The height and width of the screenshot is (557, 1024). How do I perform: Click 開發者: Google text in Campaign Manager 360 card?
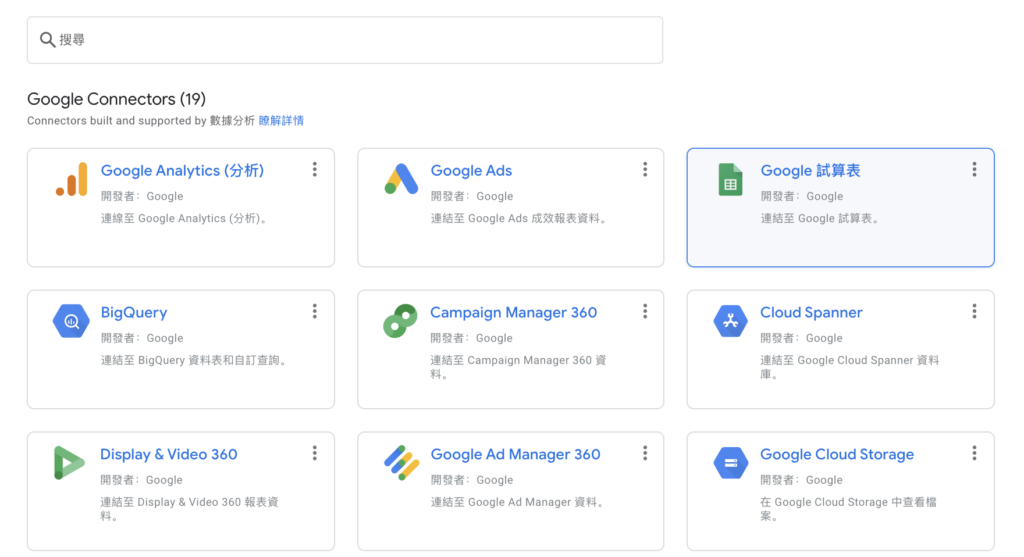click(x=471, y=338)
